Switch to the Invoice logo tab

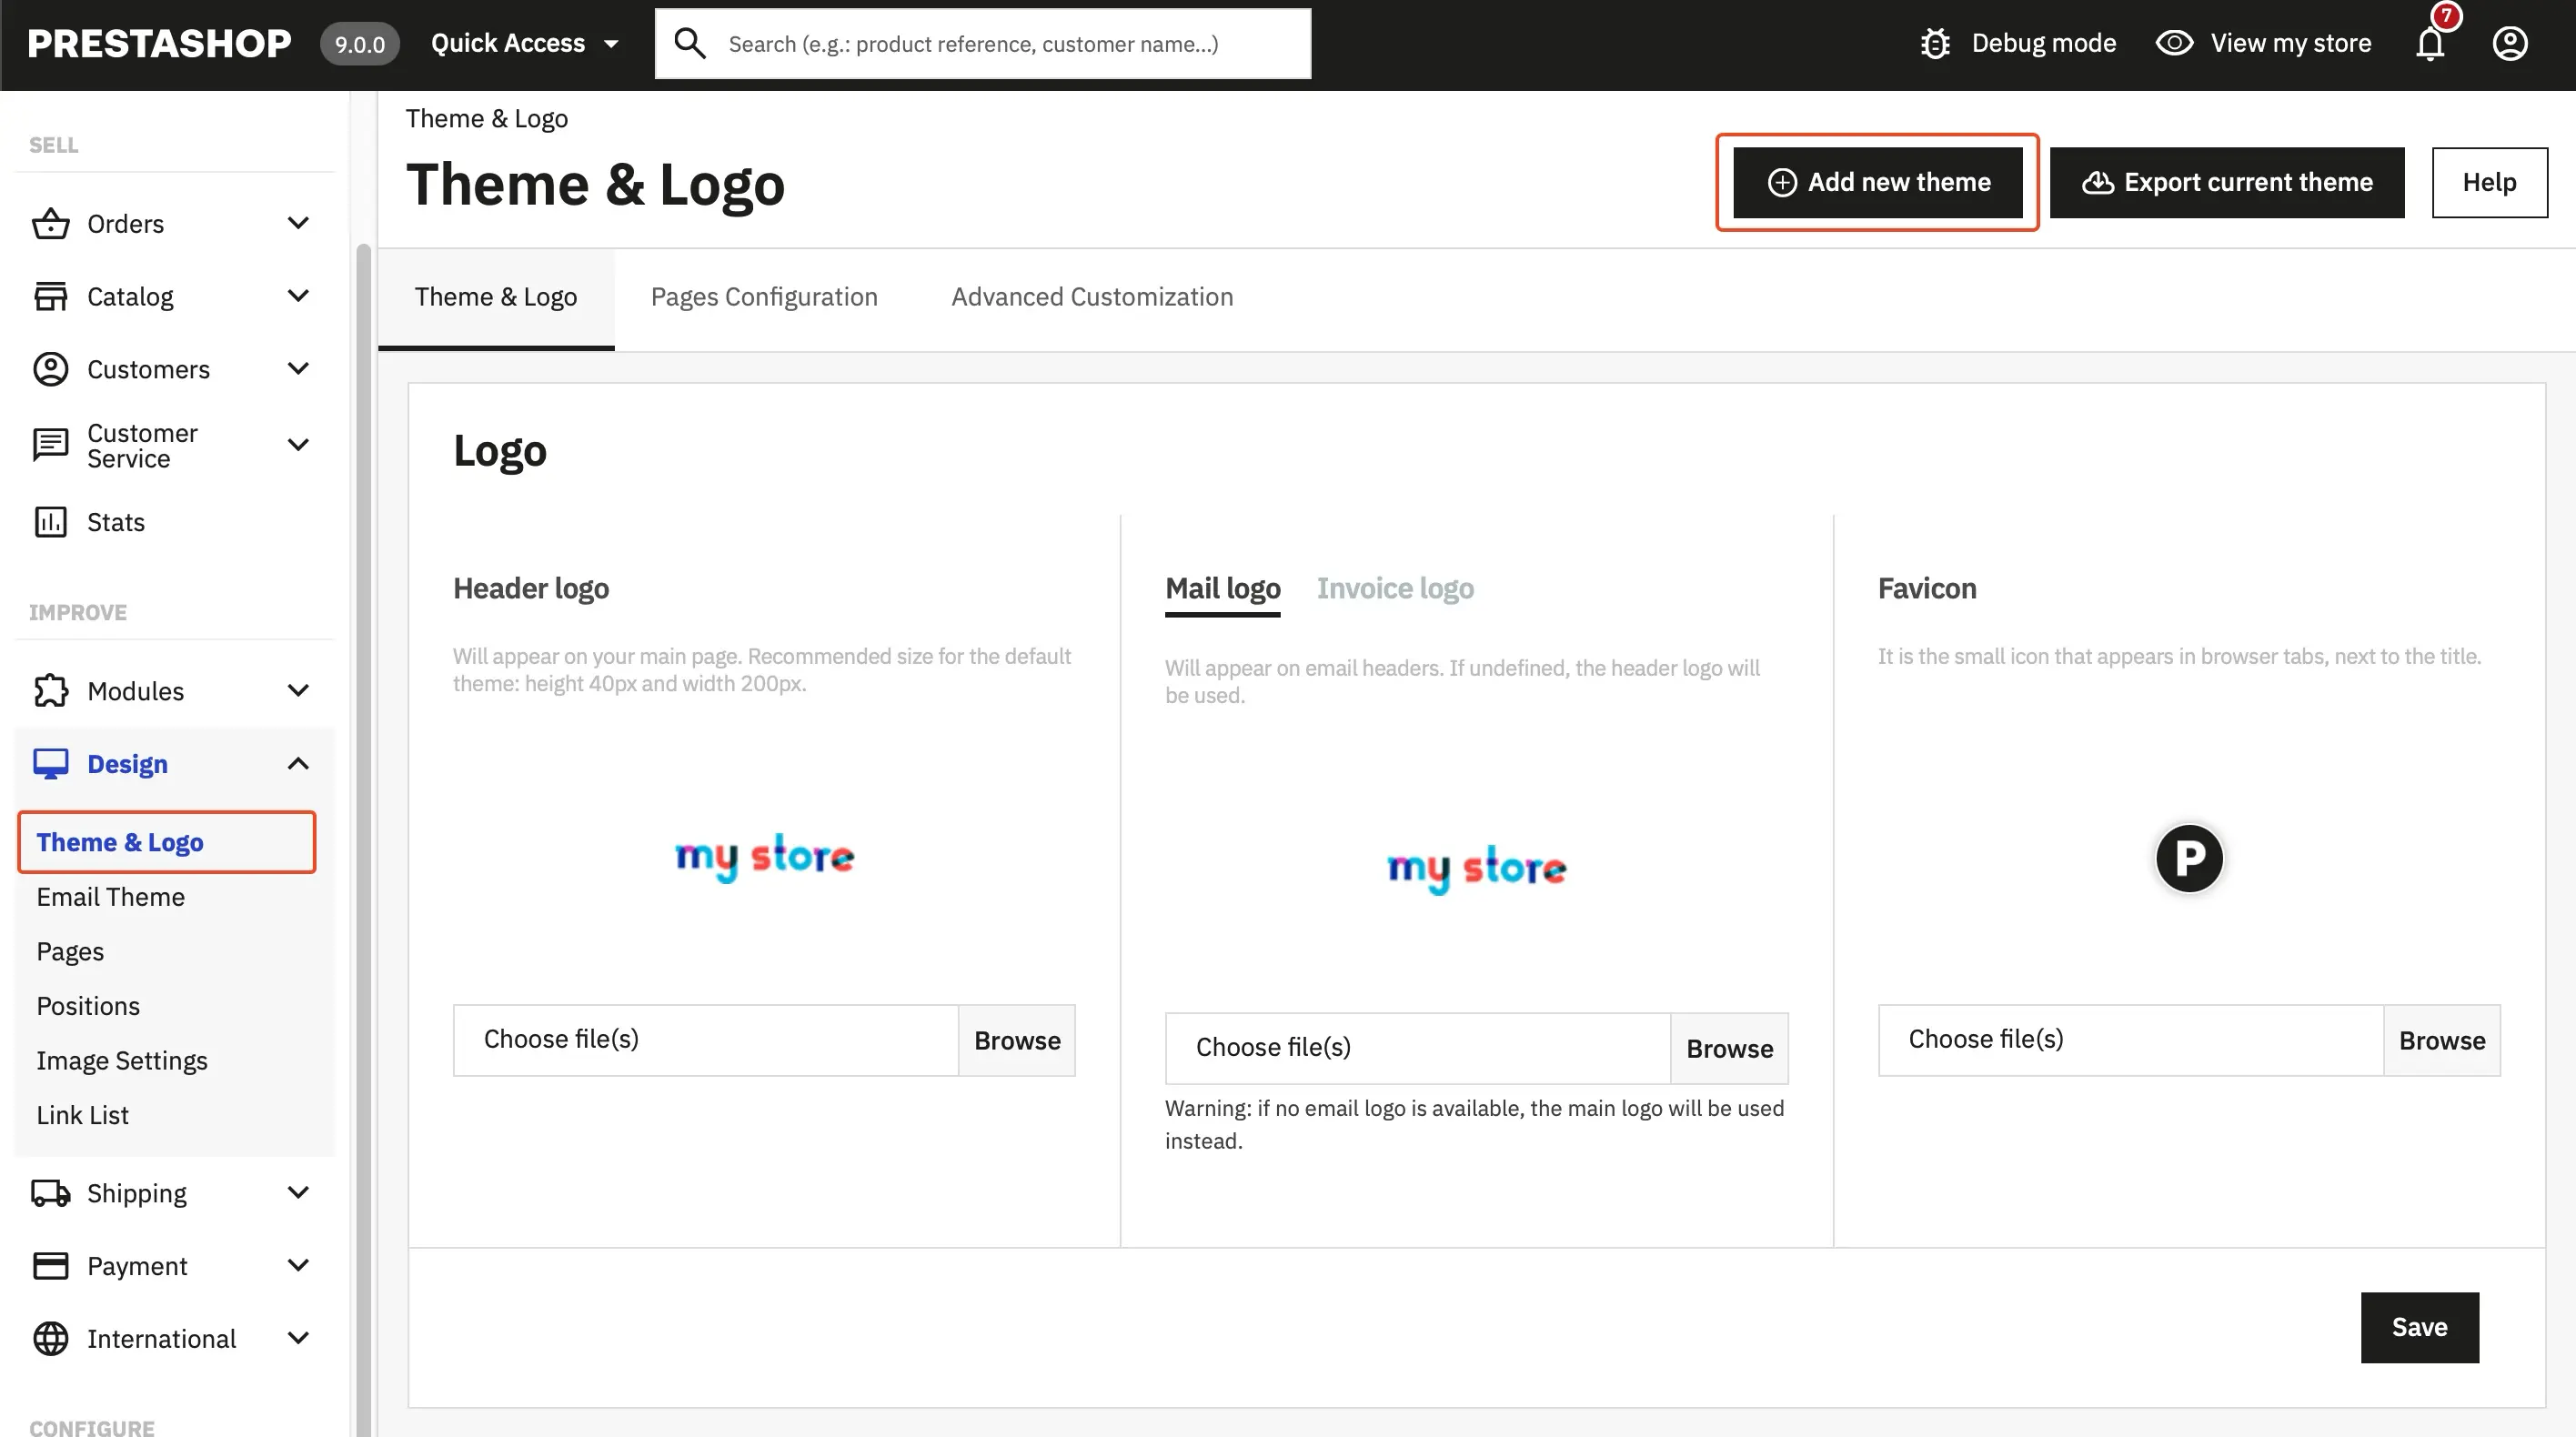[x=1395, y=588]
